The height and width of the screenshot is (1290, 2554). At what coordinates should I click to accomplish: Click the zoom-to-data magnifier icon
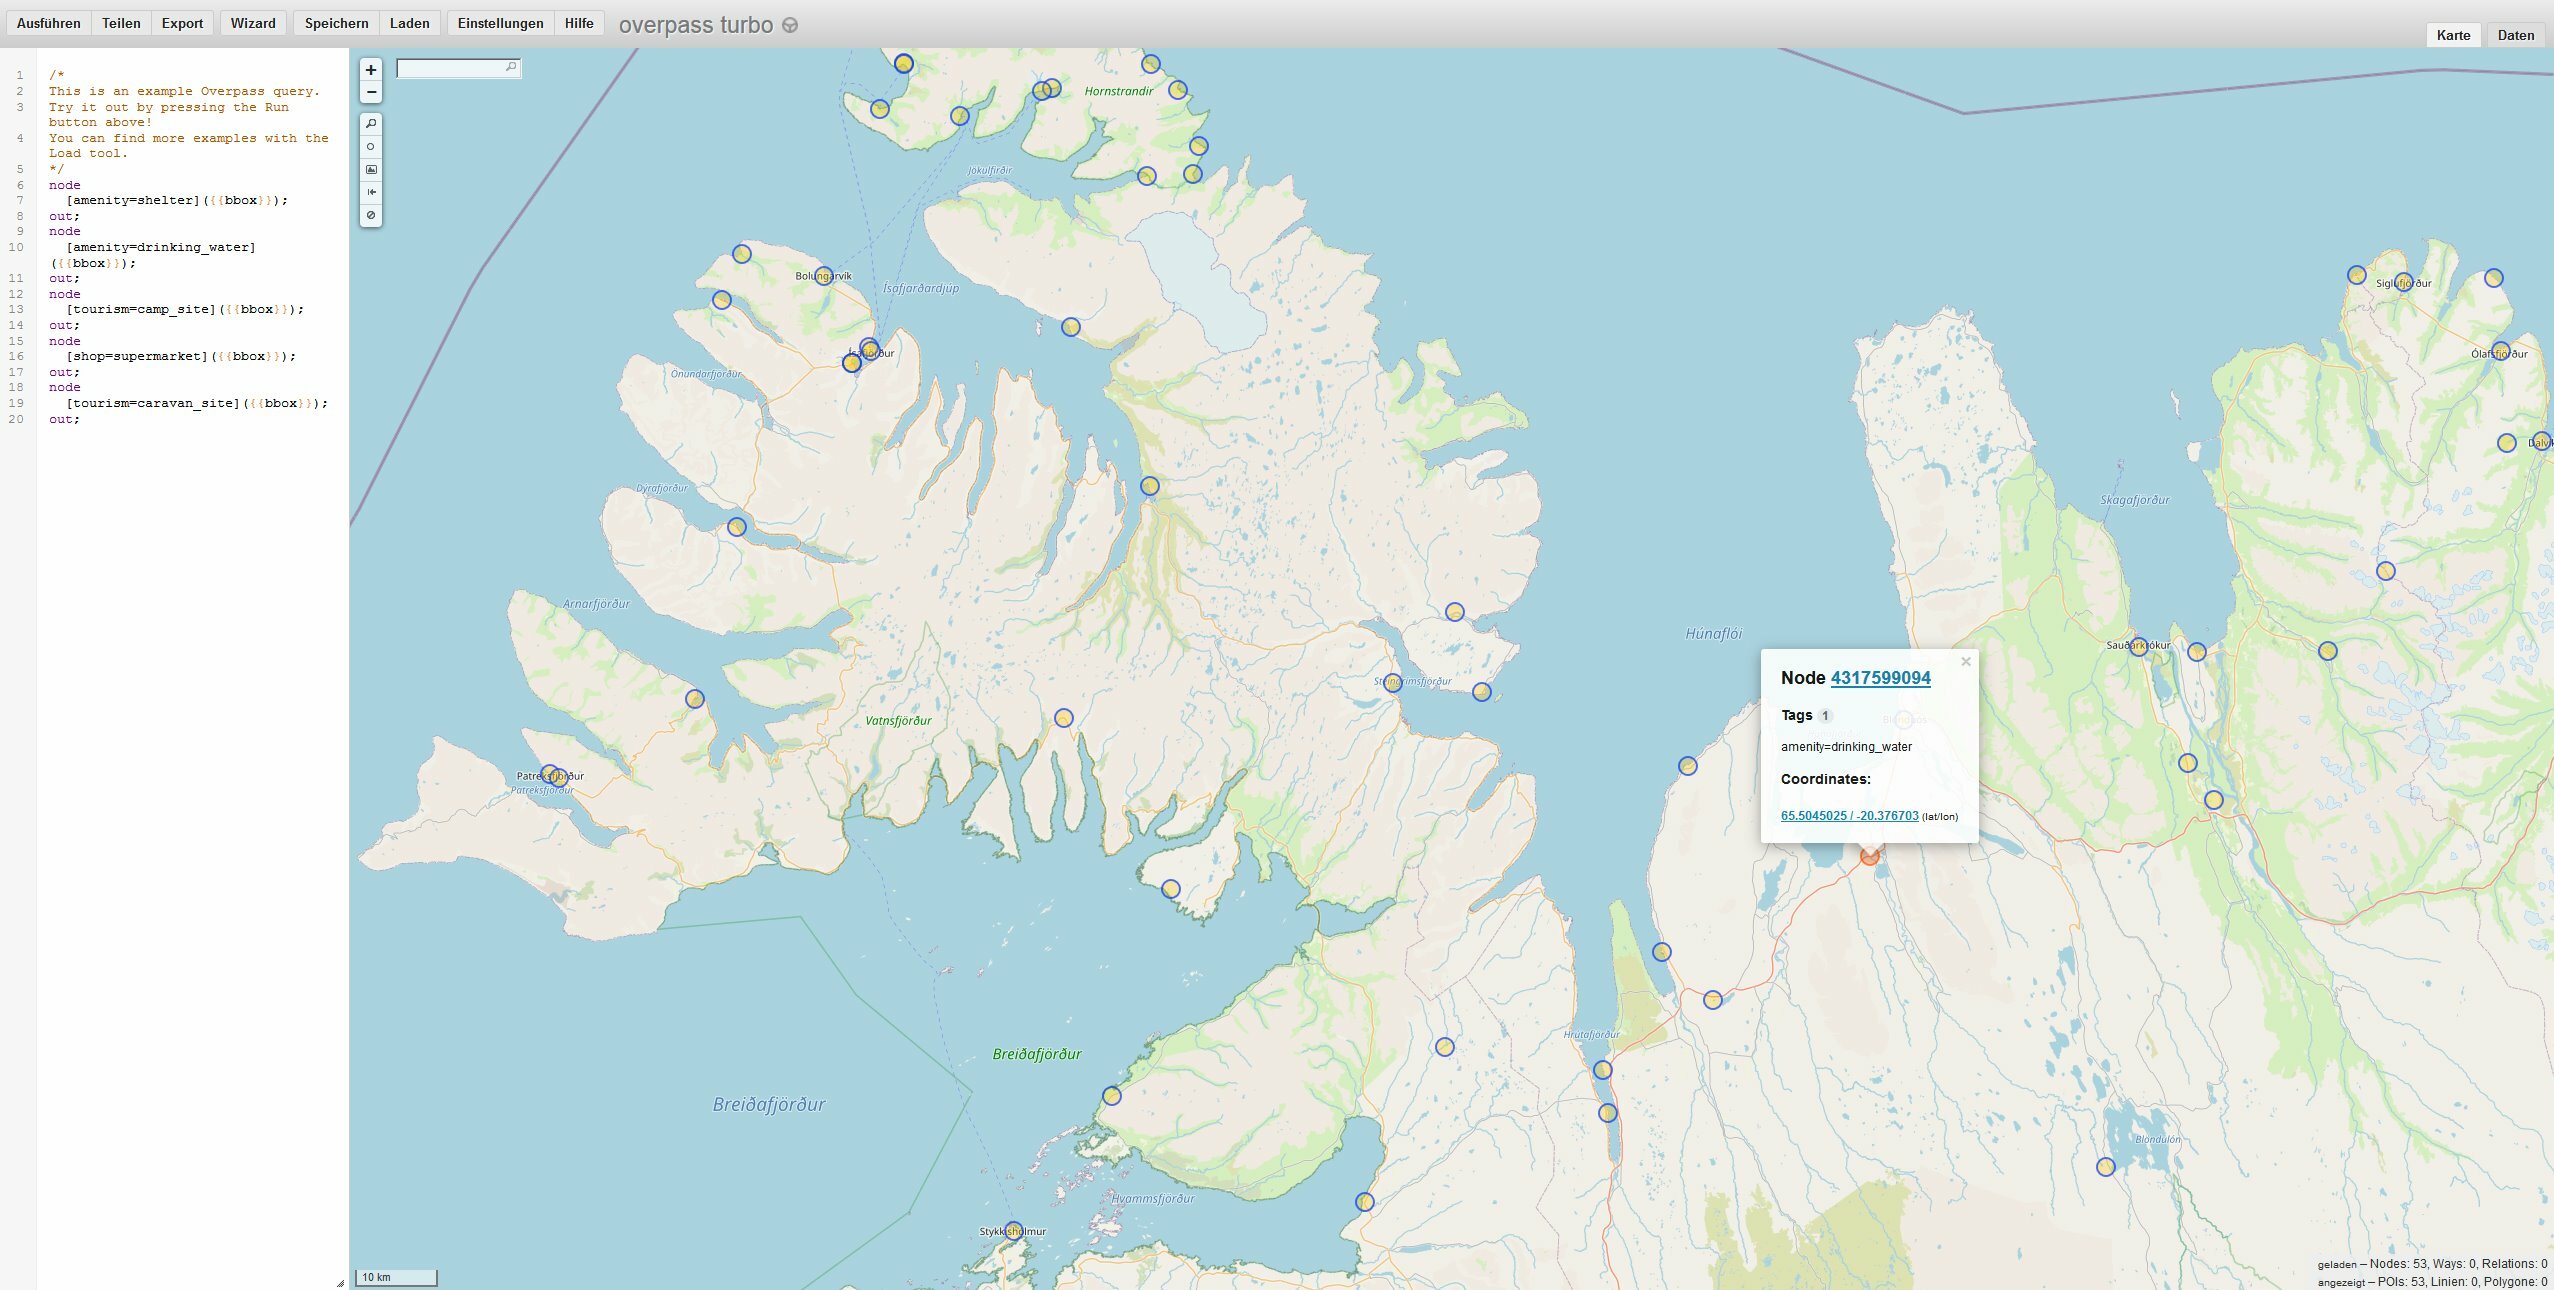371,124
